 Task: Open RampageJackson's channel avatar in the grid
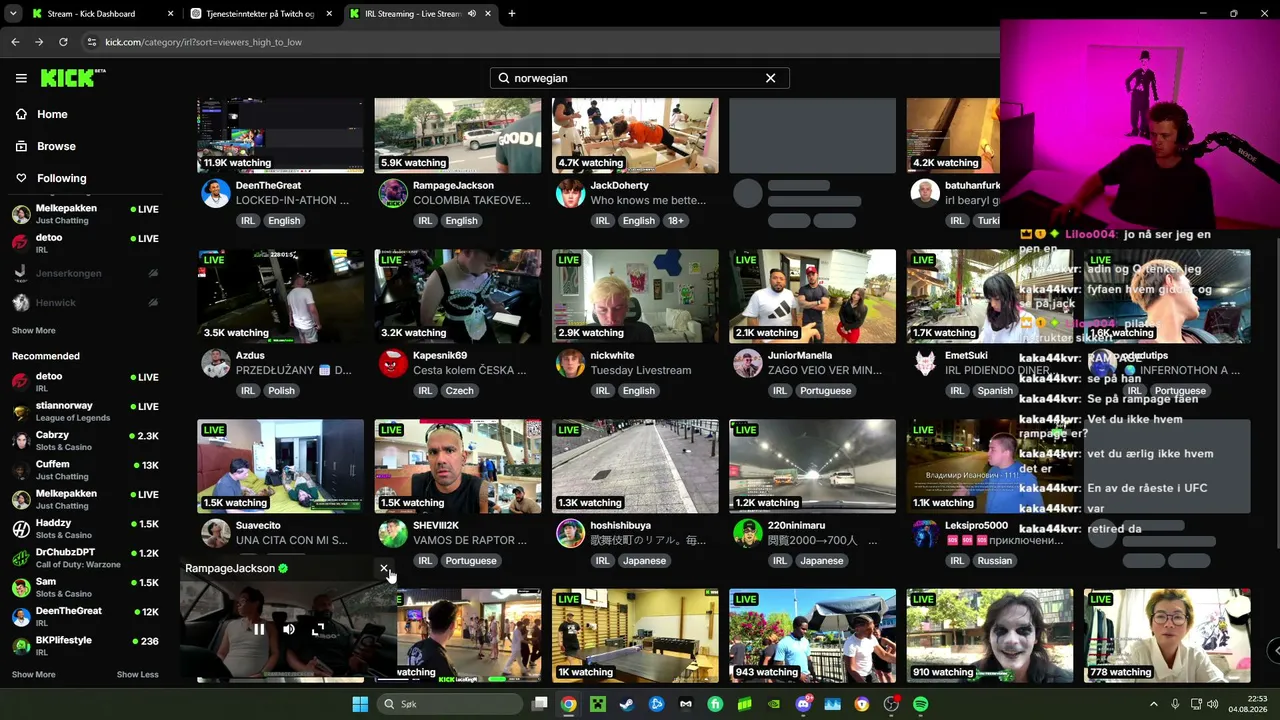pyautogui.click(x=393, y=193)
